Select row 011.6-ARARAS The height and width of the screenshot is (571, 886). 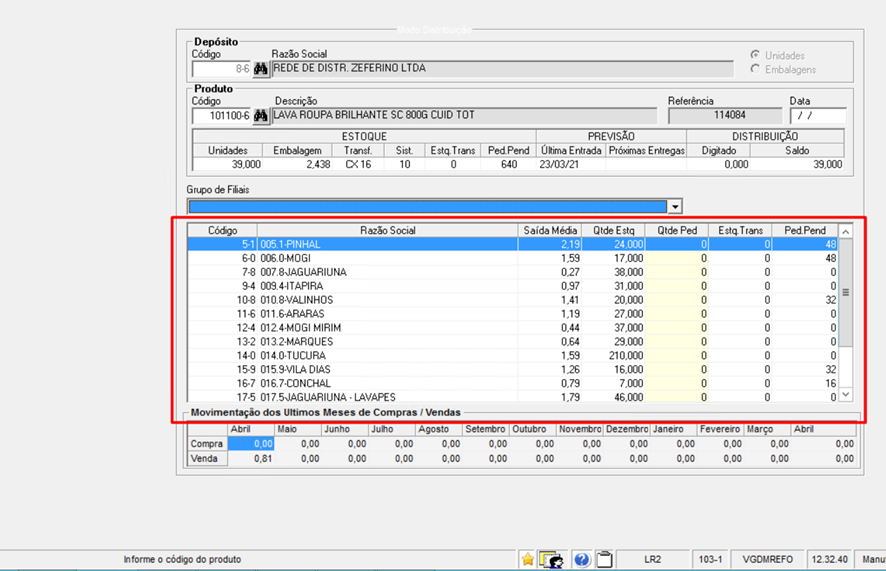click(x=513, y=313)
